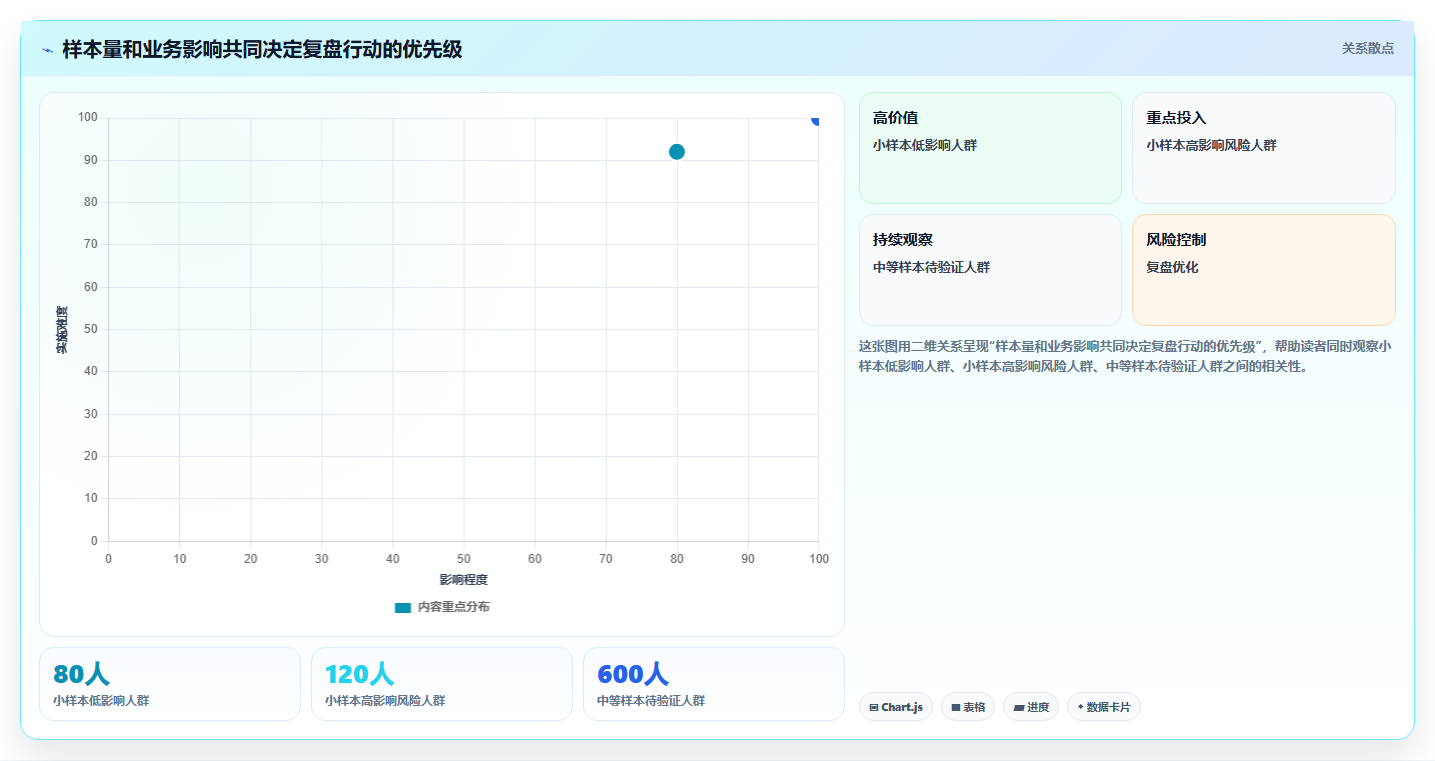The height and width of the screenshot is (761, 1435).
Task: Click 小样本高影响风险人群 text in 重点投入 card
Action: point(1212,145)
